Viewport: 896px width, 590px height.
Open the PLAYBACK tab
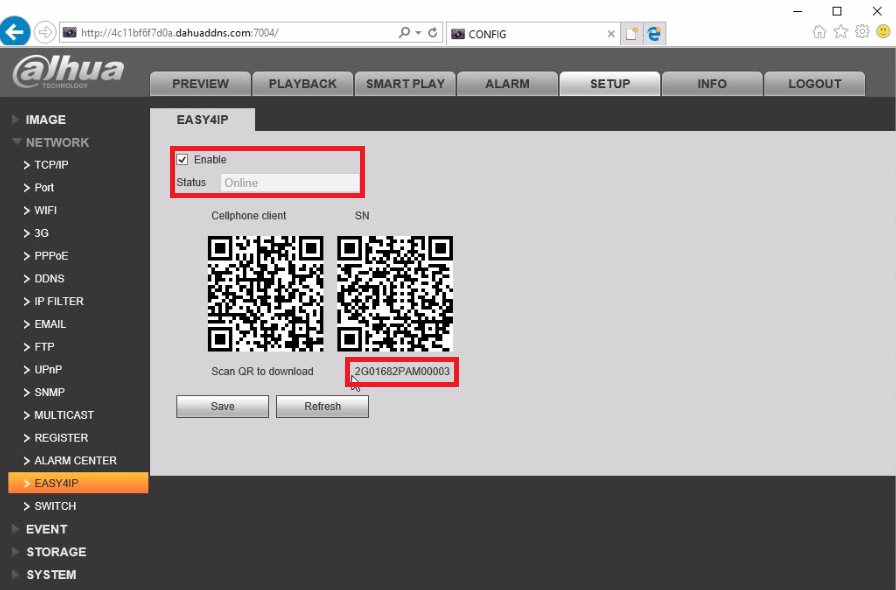click(302, 83)
